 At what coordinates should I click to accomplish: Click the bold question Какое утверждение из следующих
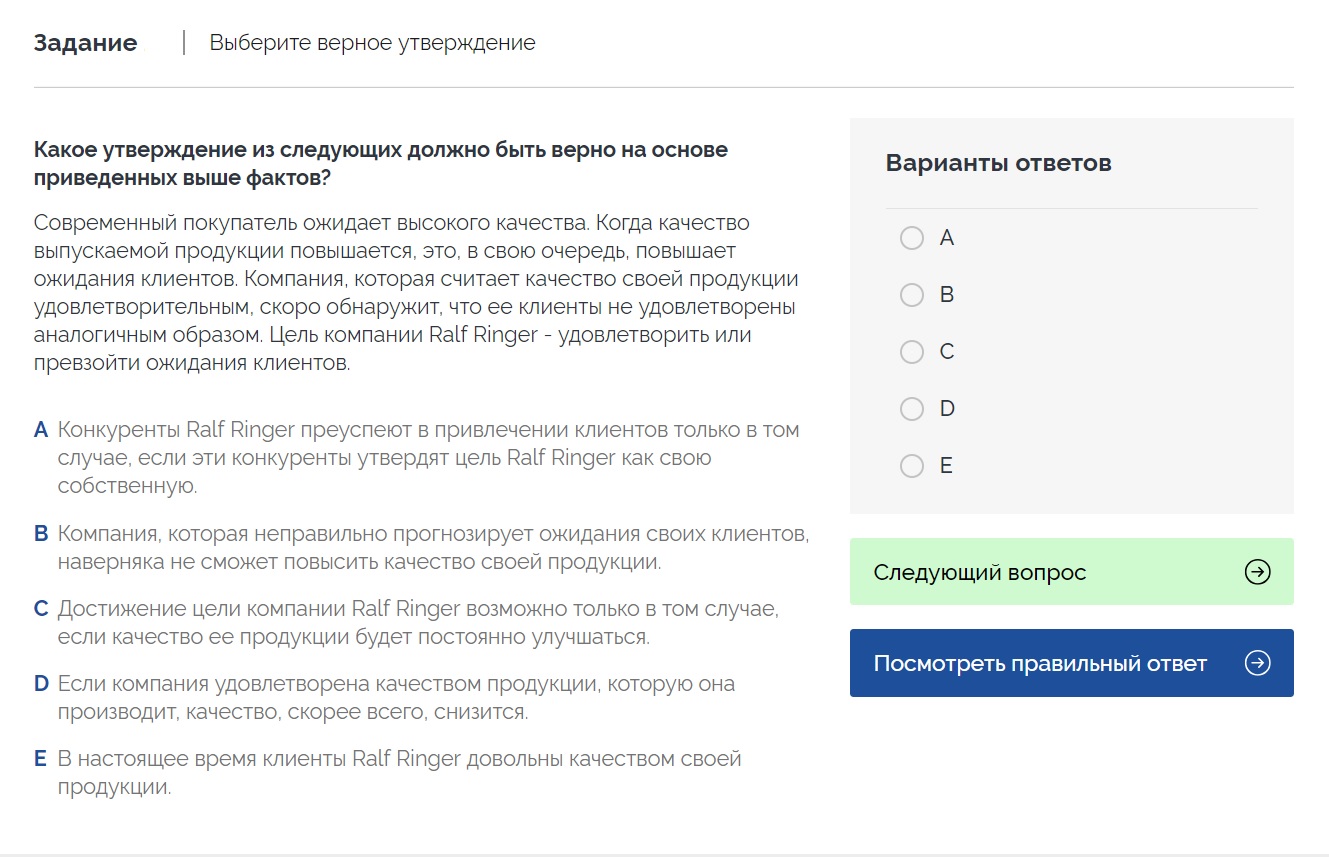(380, 164)
